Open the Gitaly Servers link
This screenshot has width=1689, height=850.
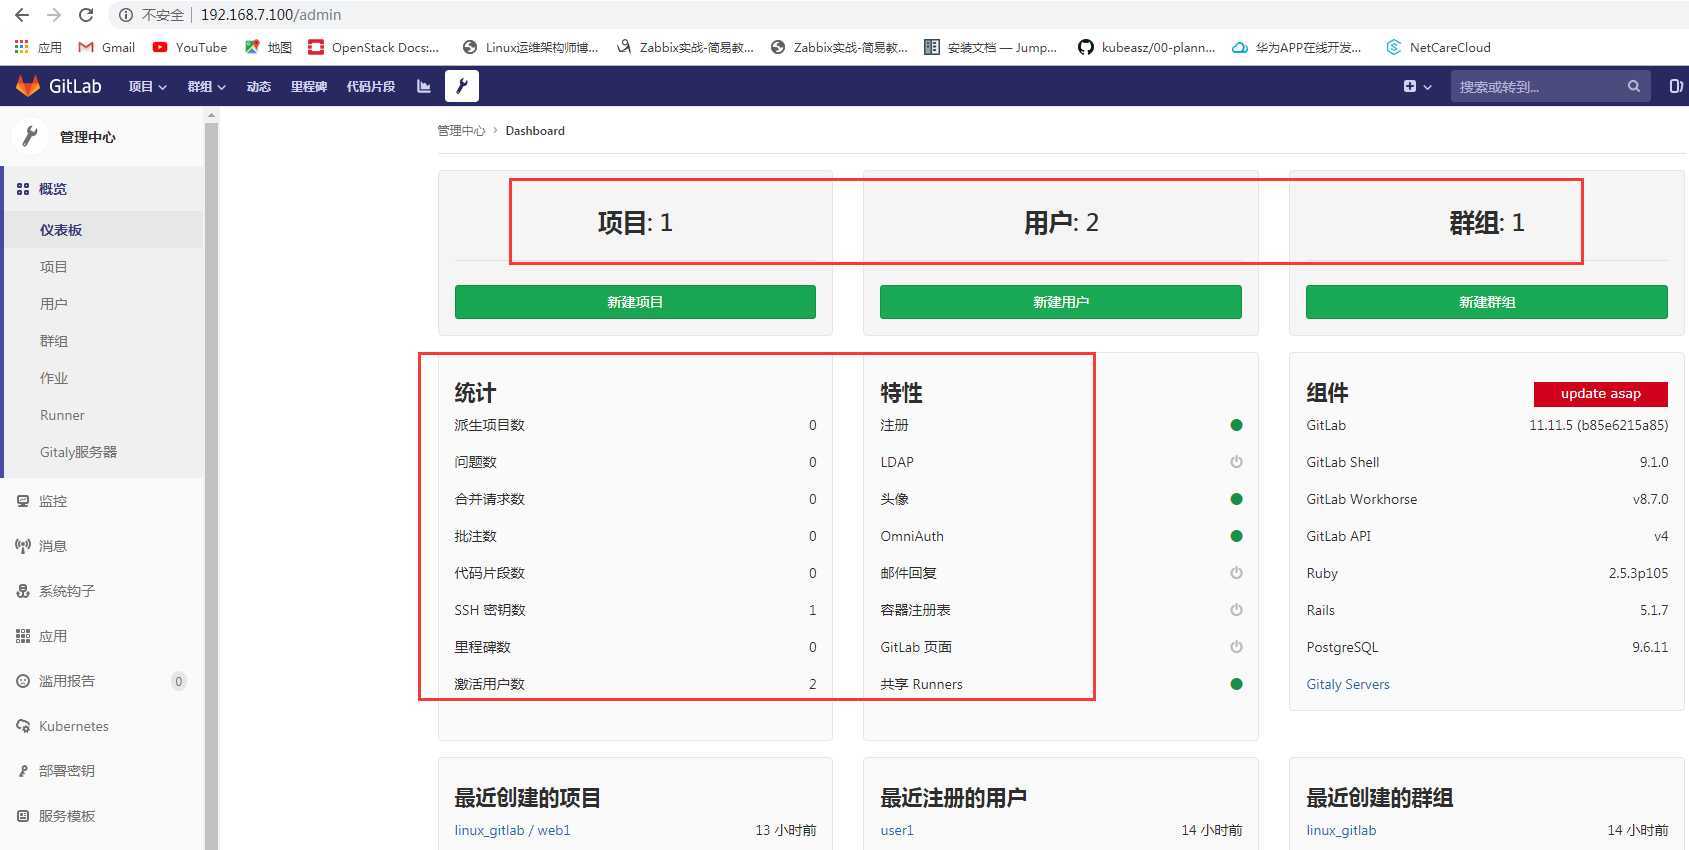[1348, 684]
